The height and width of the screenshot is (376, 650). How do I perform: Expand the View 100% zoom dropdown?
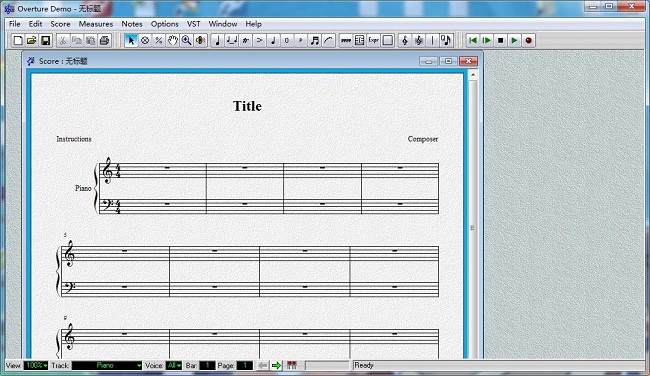tap(36, 365)
